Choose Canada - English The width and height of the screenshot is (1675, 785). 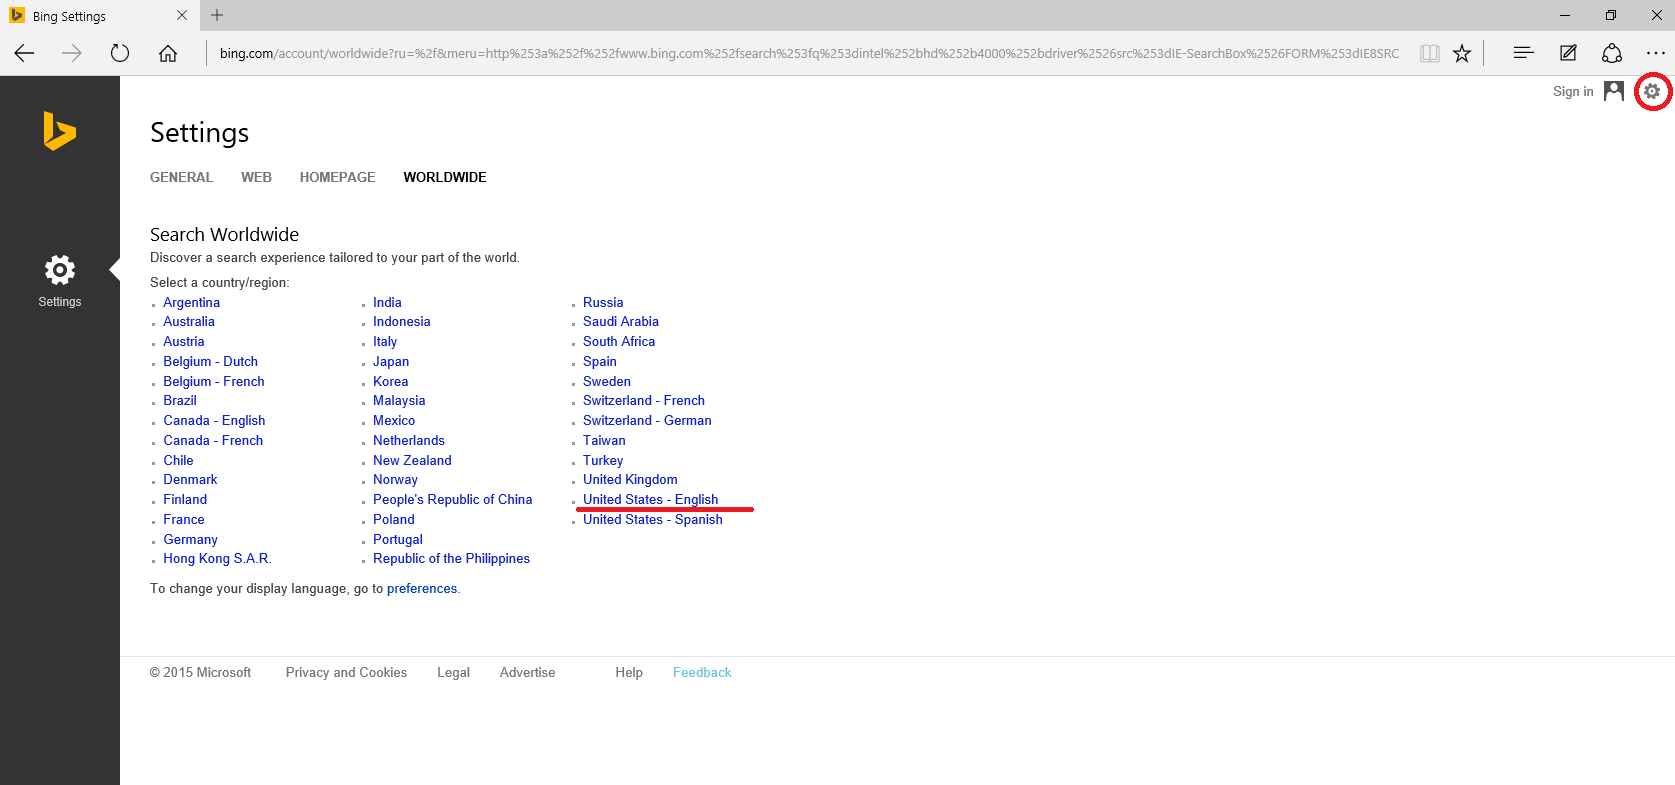pyautogui.click(x=214, y=420)
